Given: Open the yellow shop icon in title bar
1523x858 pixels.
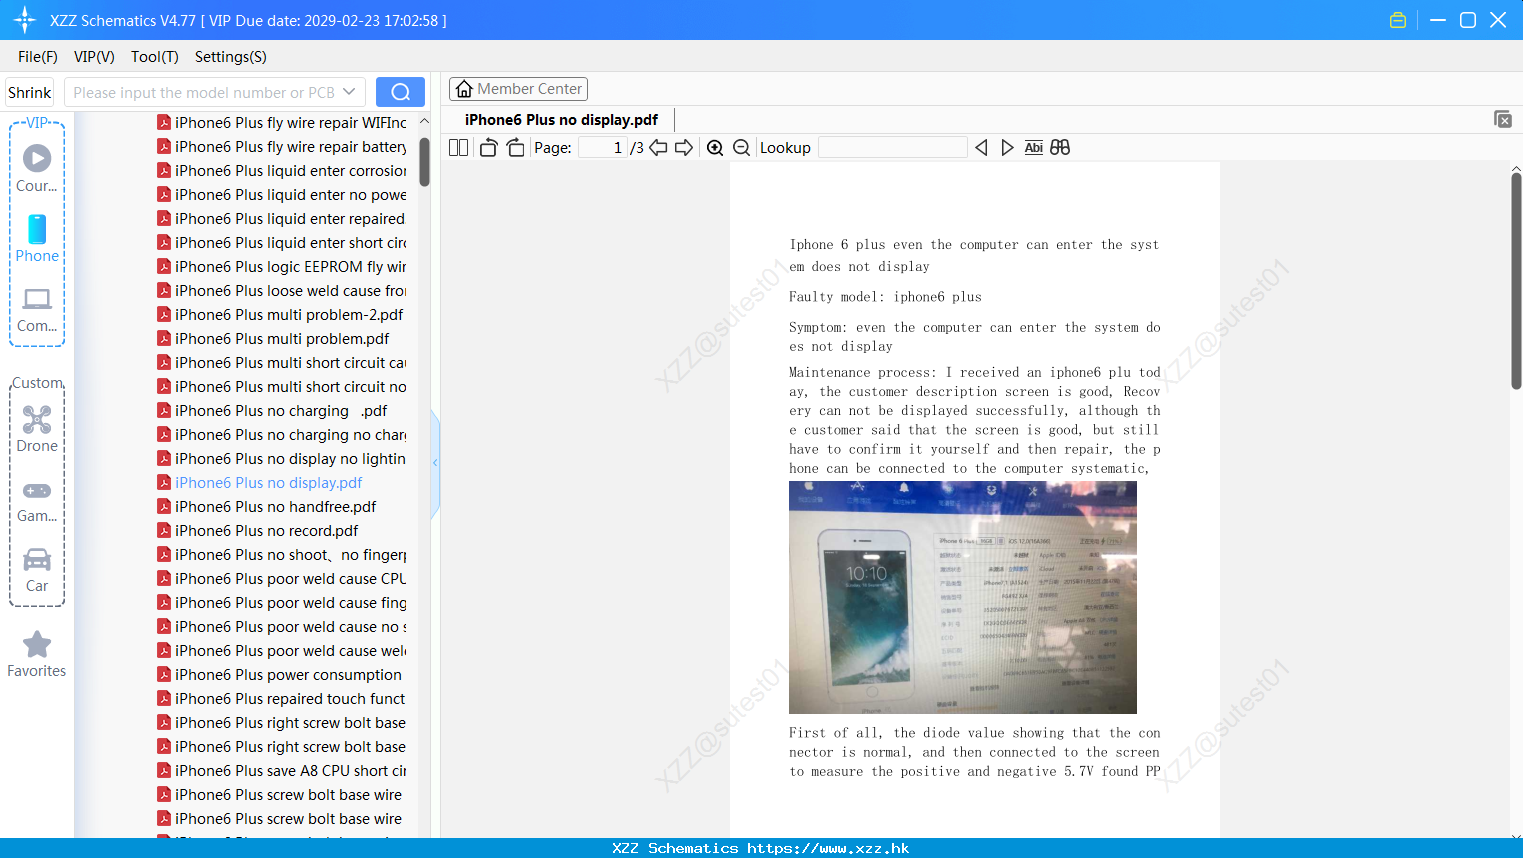Looking at the screenshot, I should tap(1398, 20).
